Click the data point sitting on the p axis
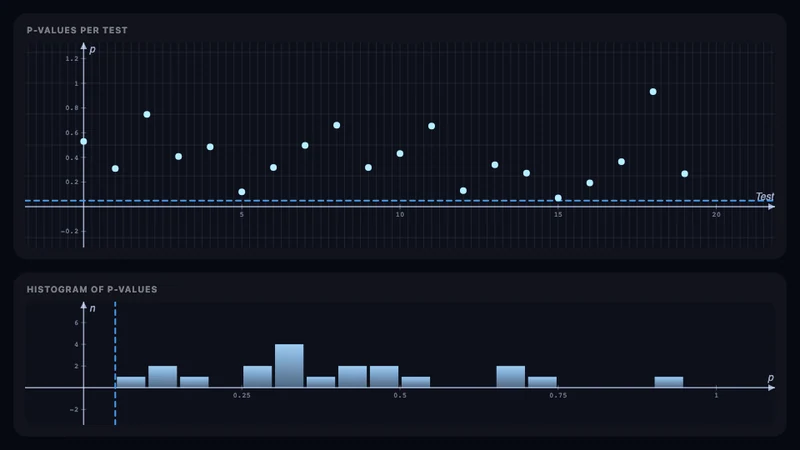 tap(84, 141)
